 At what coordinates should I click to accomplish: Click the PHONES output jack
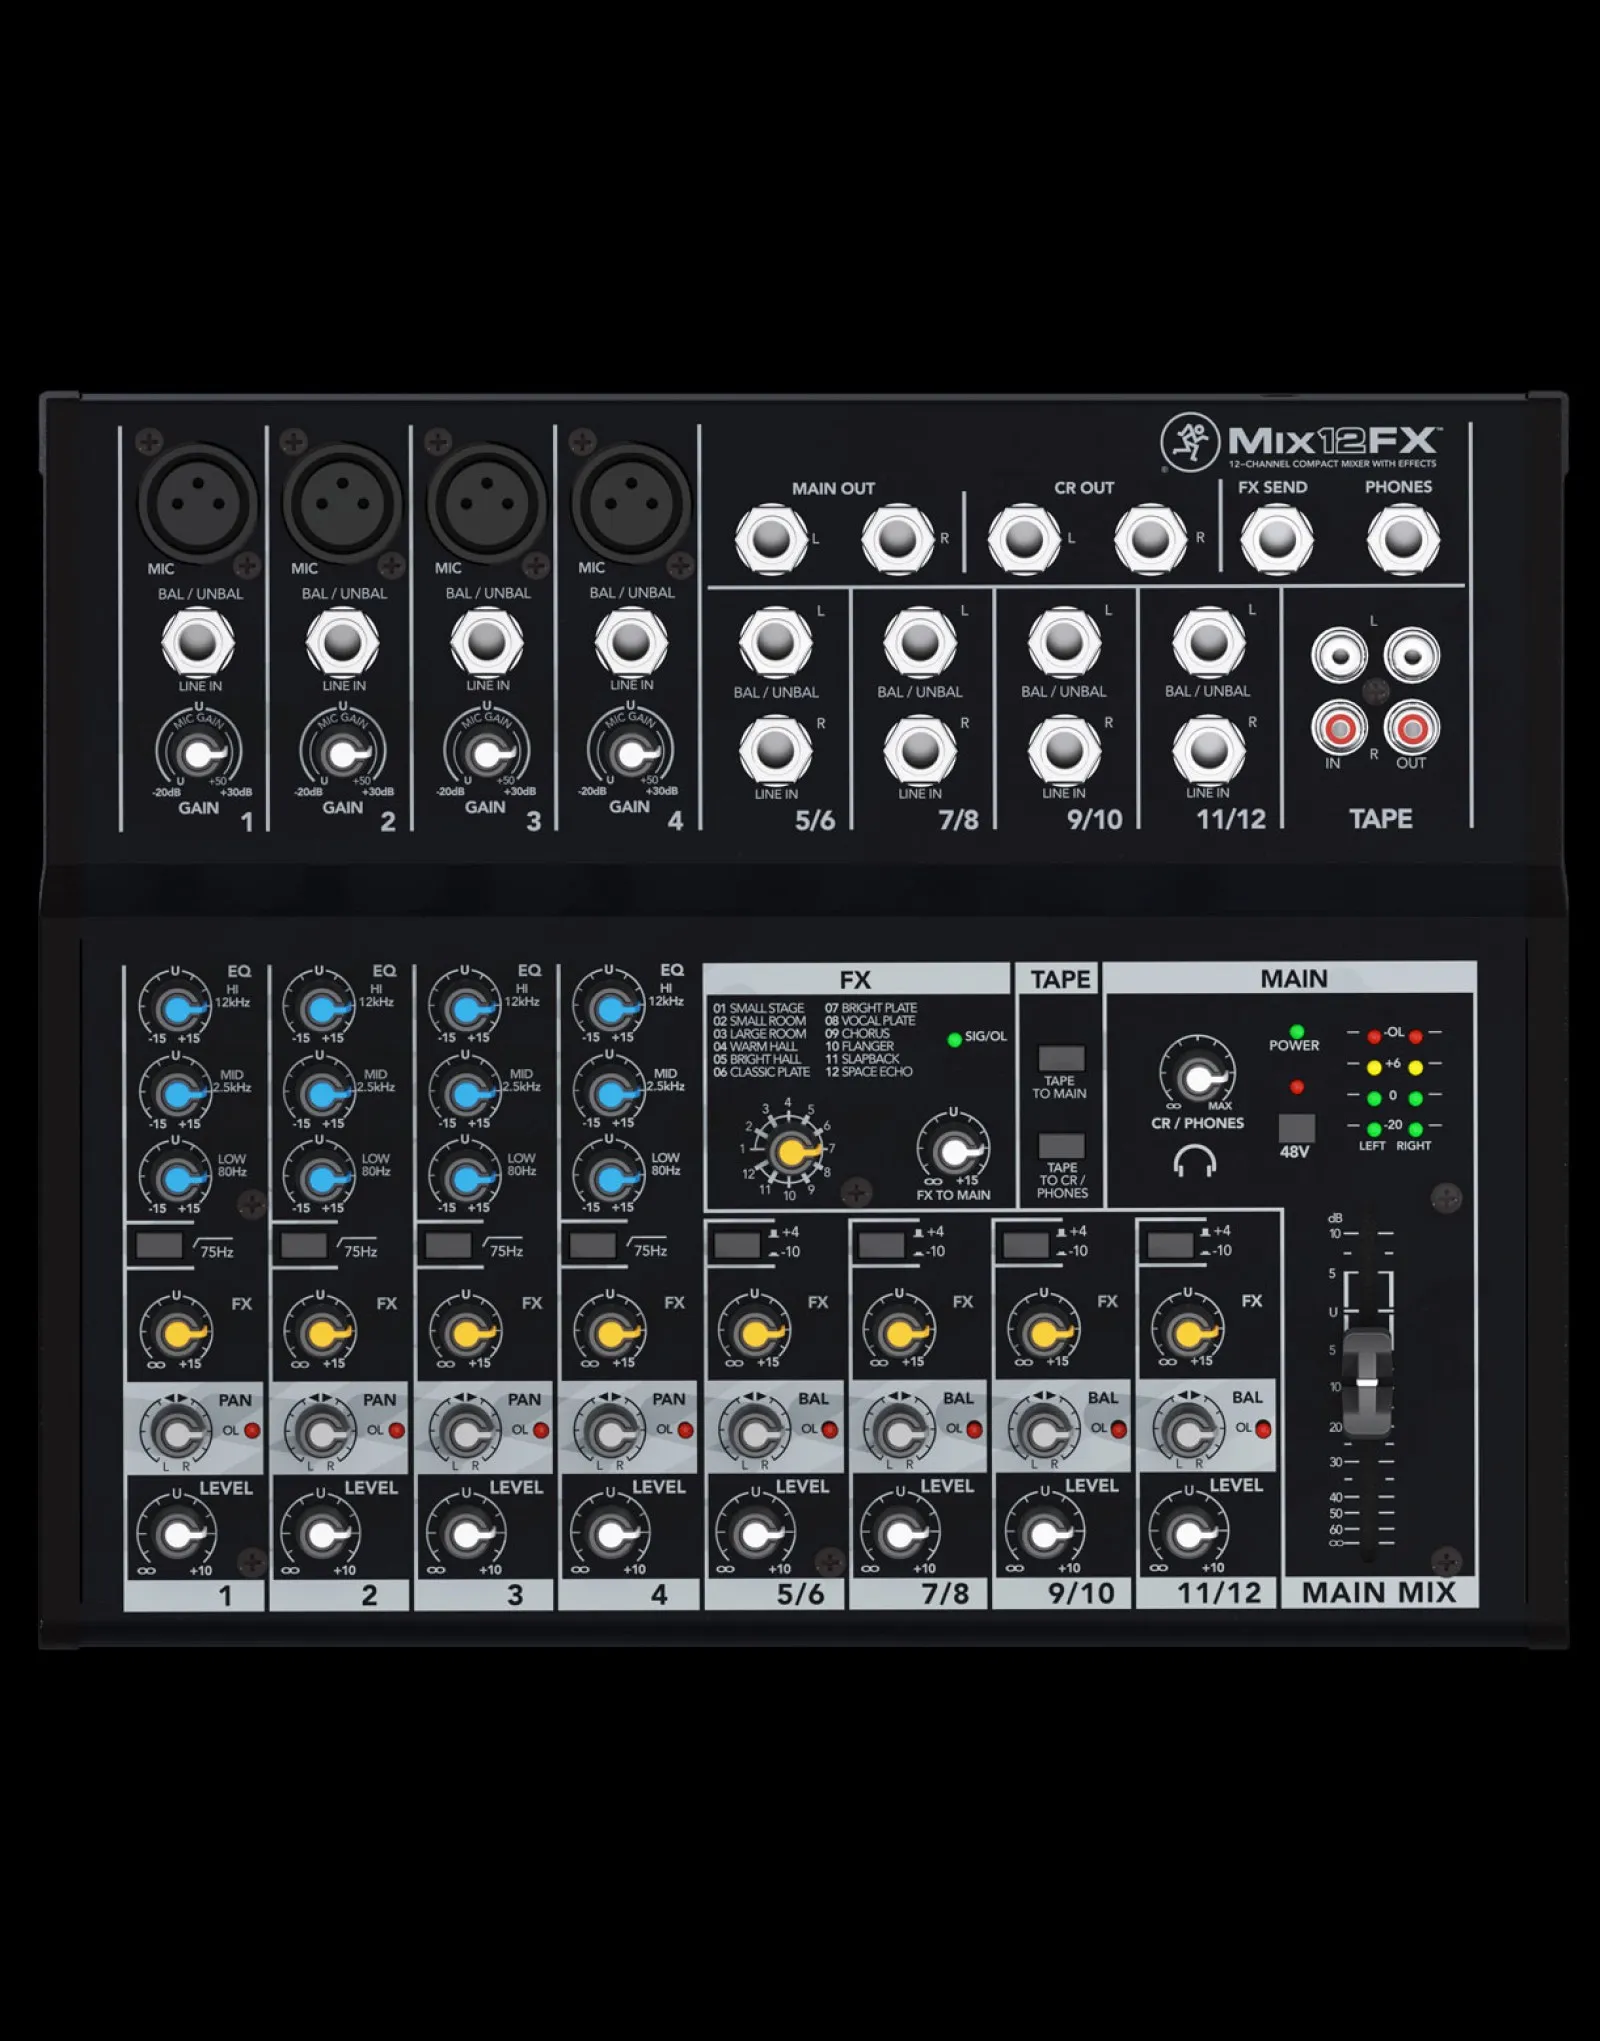pyautogui.click(x=1402, y=539)
